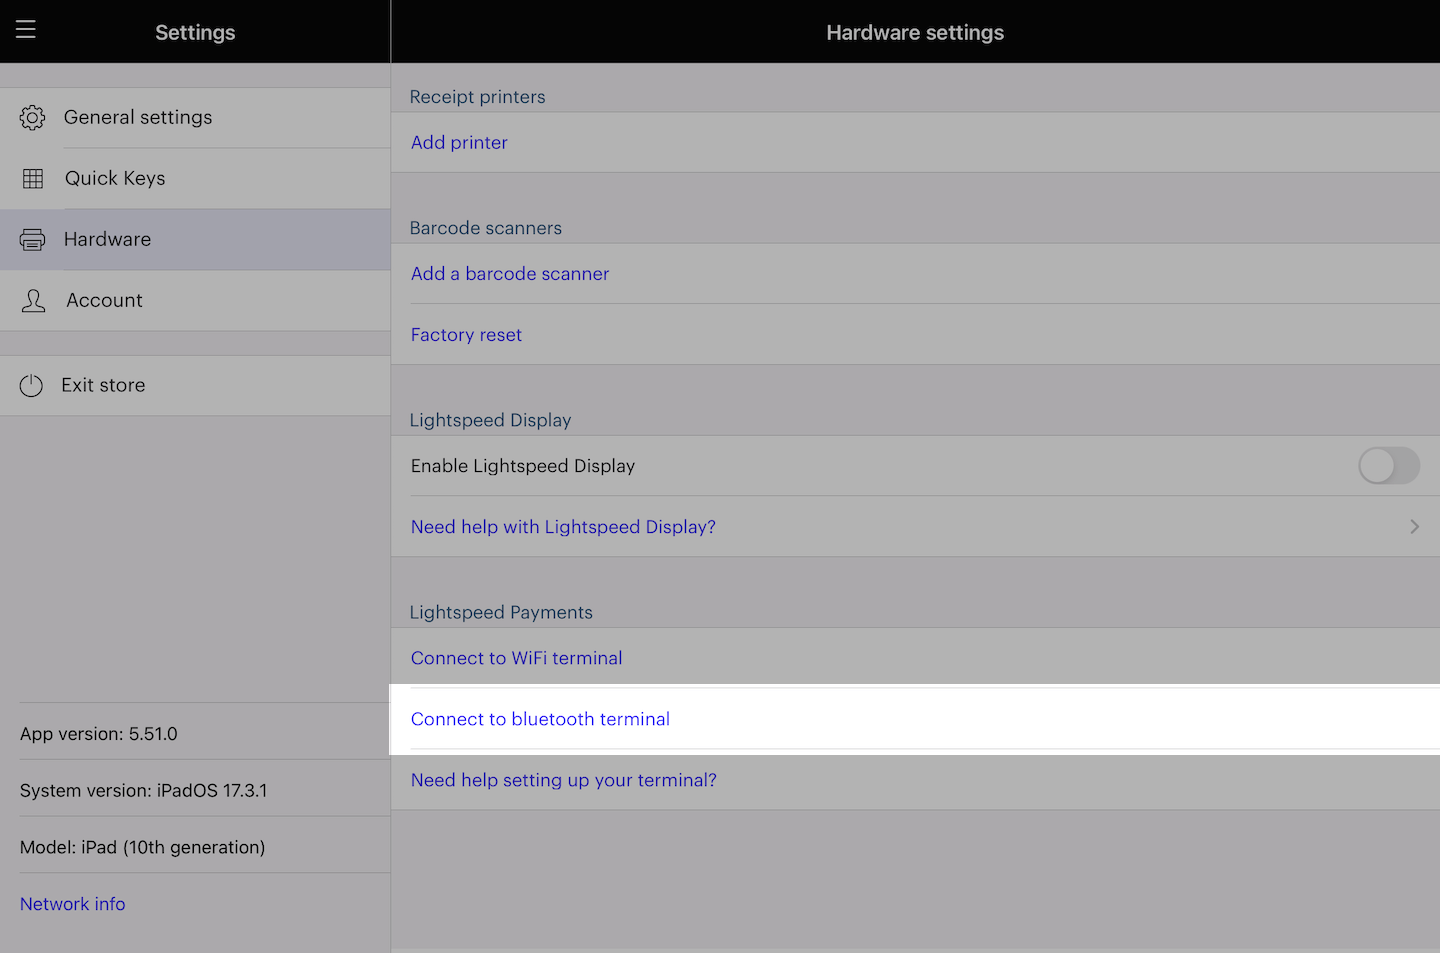Open Need help with Lightspeed Display link
This screenshot has width=1440, height=953.
click(563, 527)
